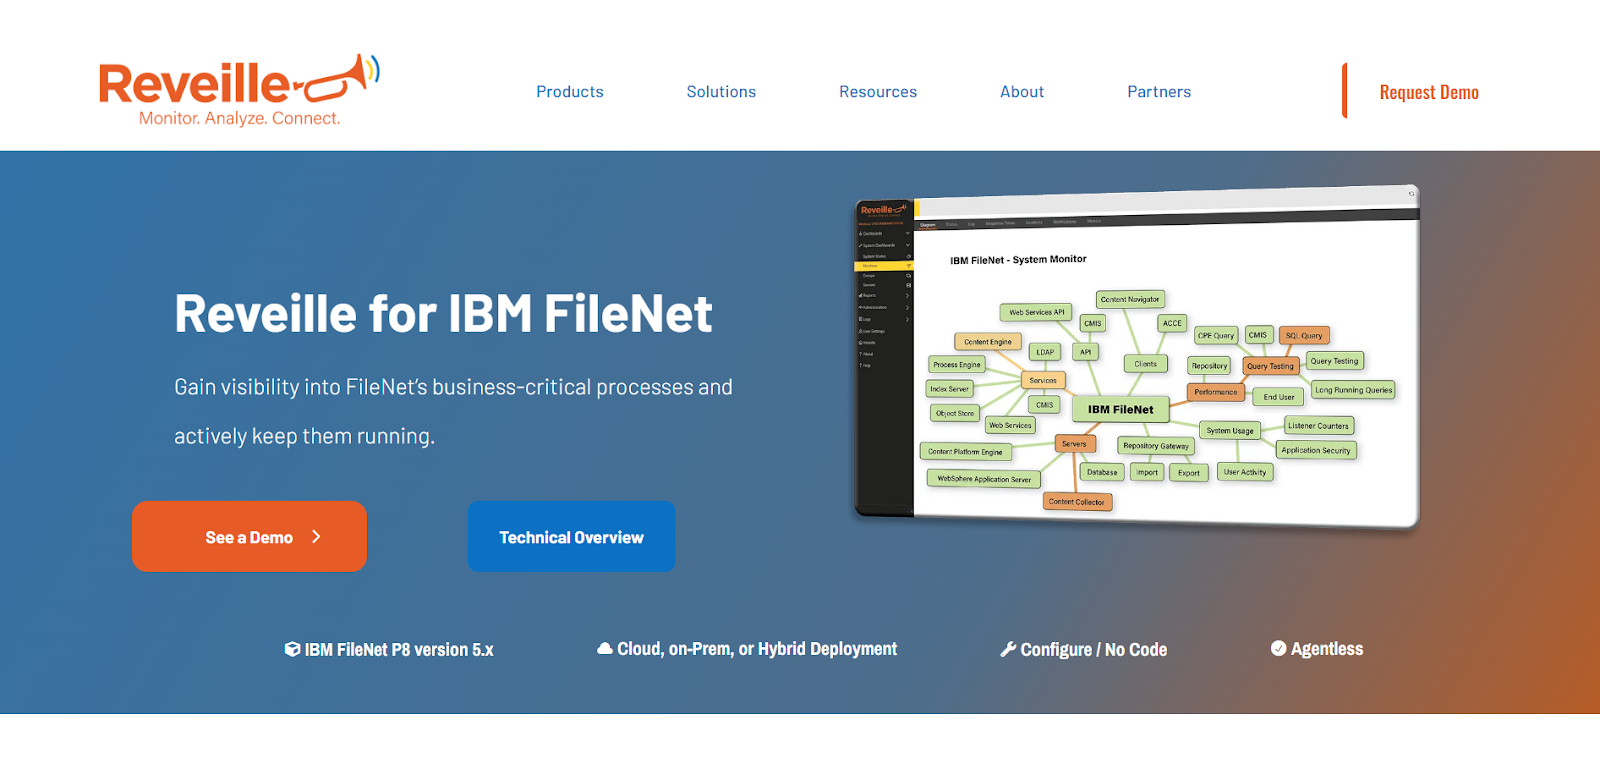Click the wrench icon beside Configure / No Code
The image size is (1600, 764).
pyautogui.click(x=1008, y=649)
